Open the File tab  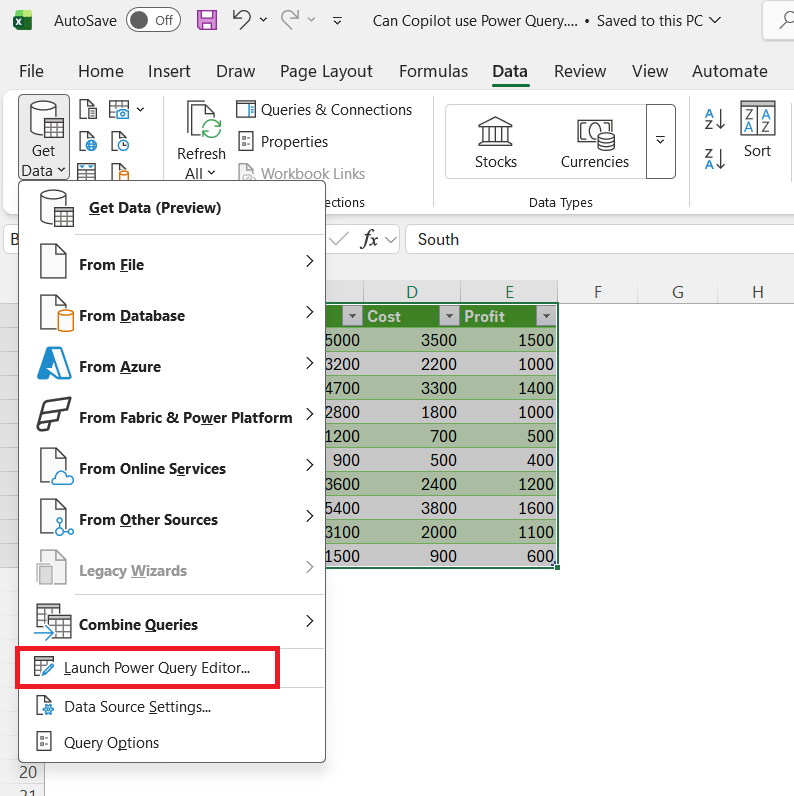[x=31, y=71]
